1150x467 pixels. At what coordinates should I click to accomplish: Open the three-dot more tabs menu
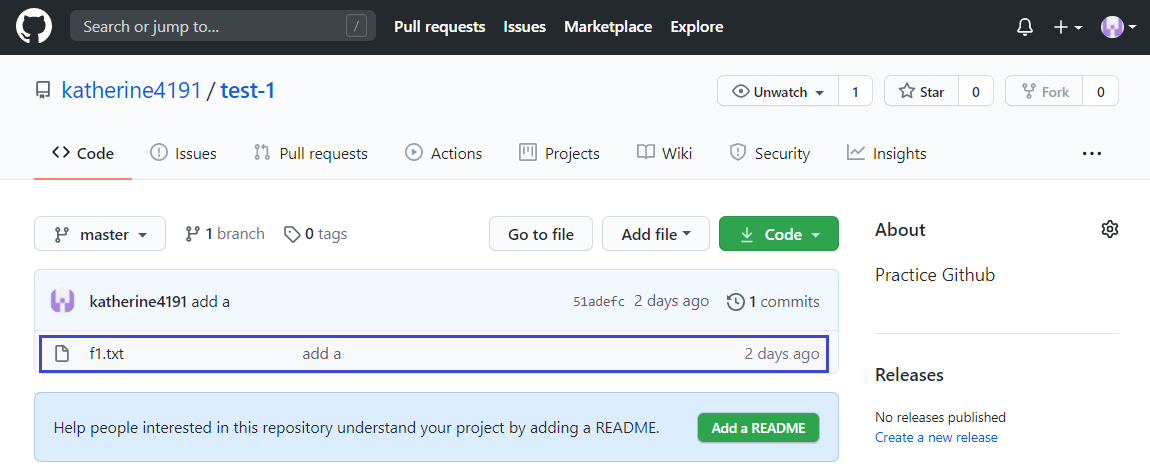(1092, 153)
